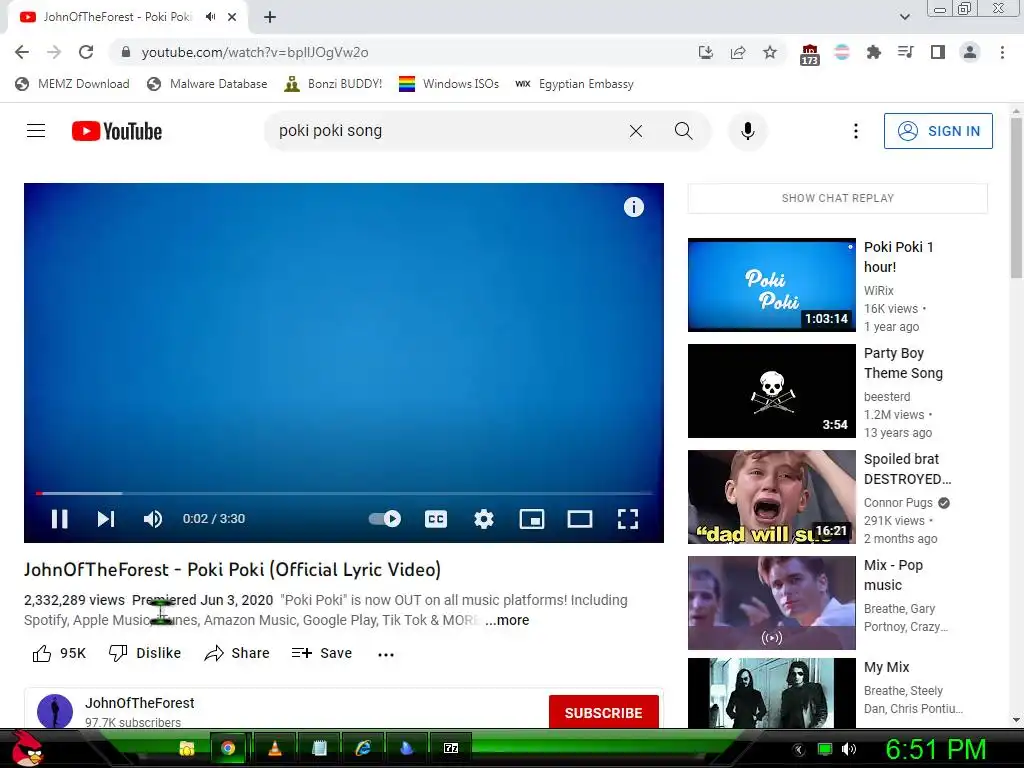Click the SIGN IN button
The height and width of the screenshot is (768, 1024).
938,131
